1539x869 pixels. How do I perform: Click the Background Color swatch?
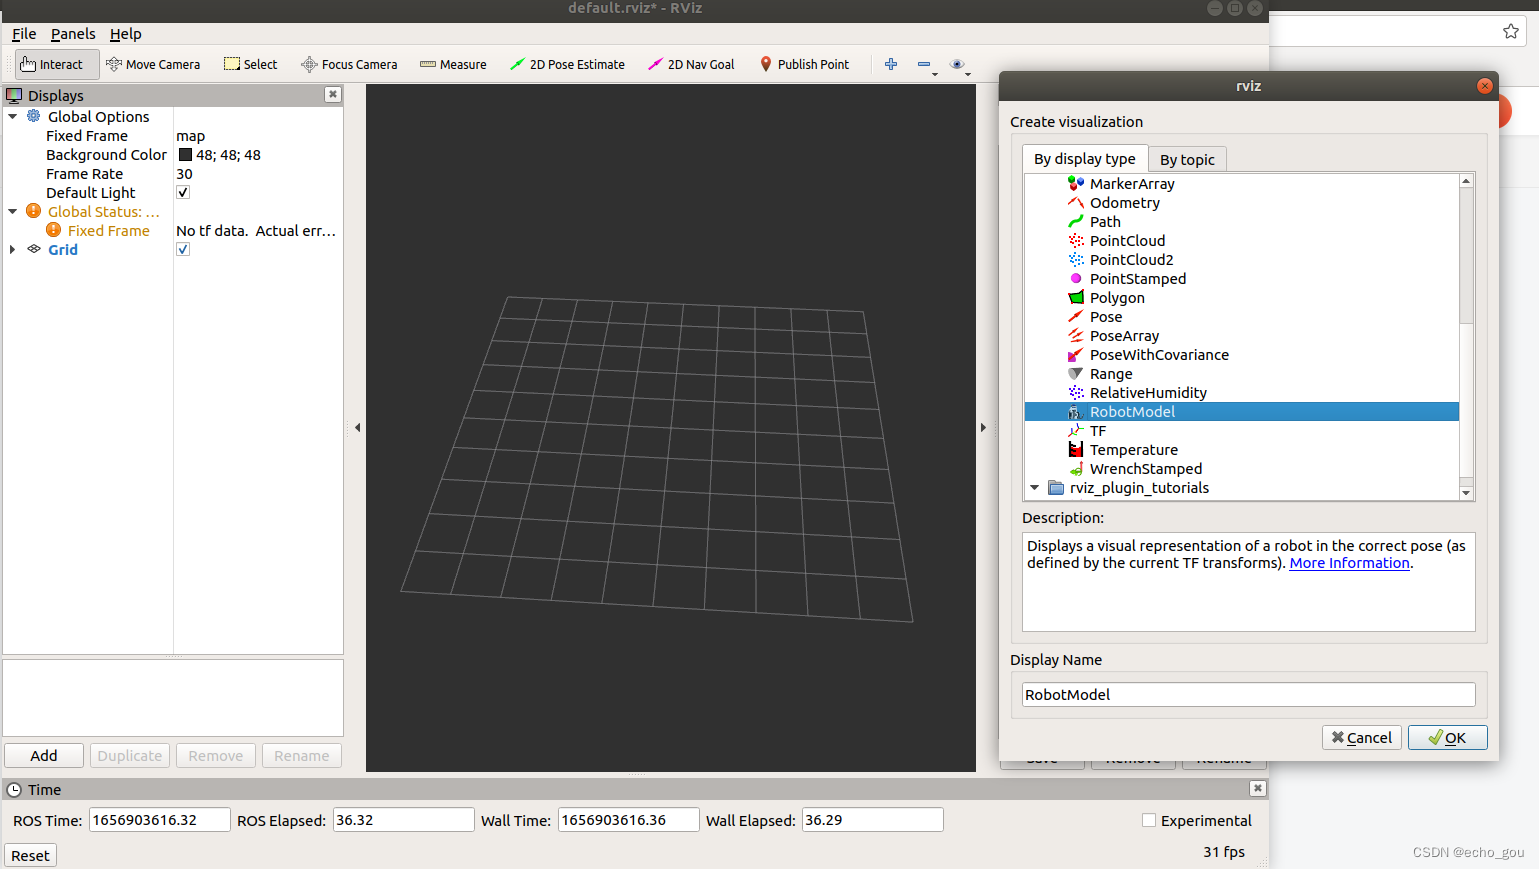point(185,155)
